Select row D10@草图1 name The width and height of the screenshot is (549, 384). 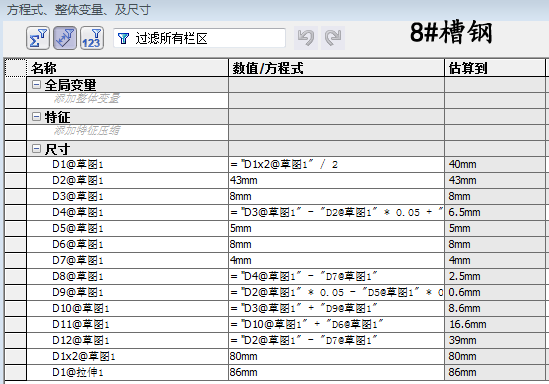pos(81,308)
